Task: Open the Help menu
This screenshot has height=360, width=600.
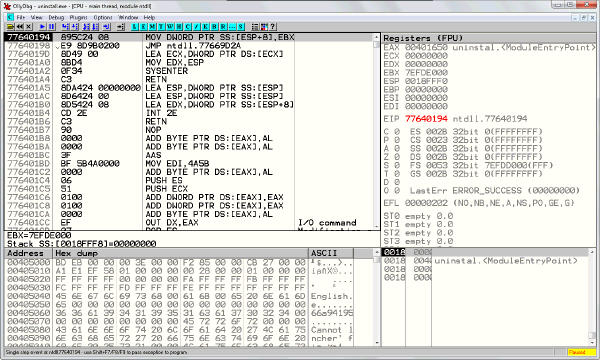Action: (x=149, y=17)
